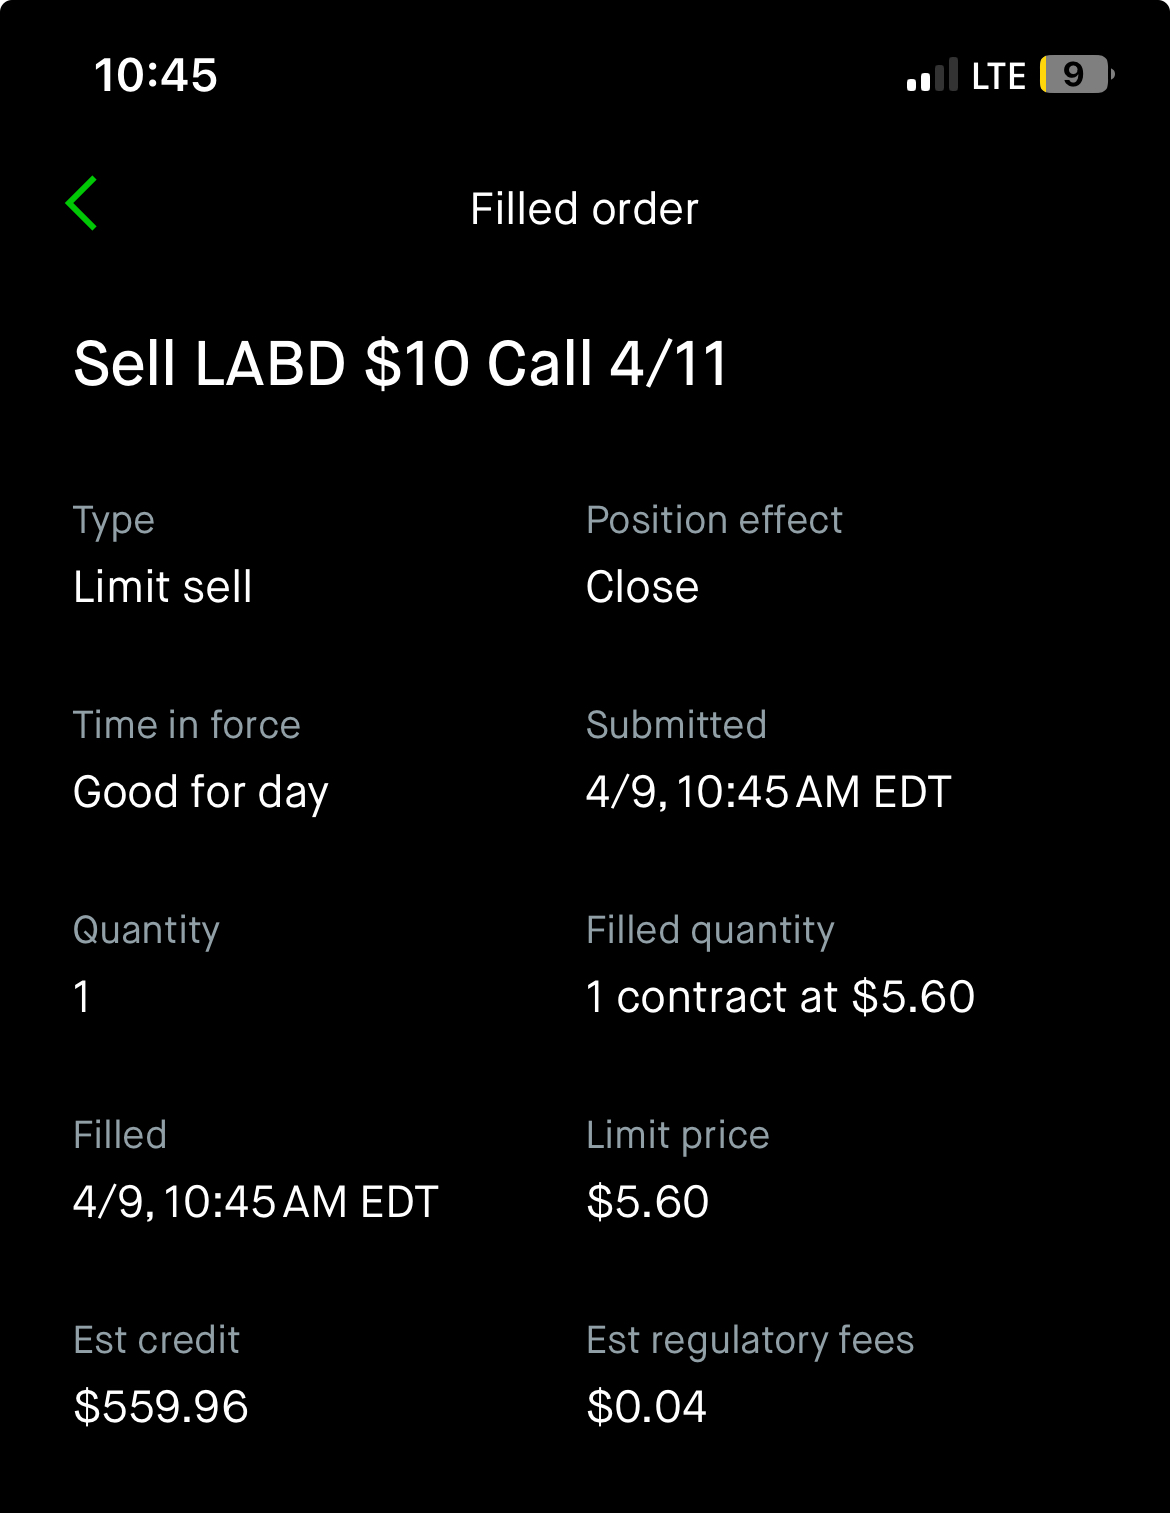Select 1 contract at $5.60 text

click(x=780, y=997)
